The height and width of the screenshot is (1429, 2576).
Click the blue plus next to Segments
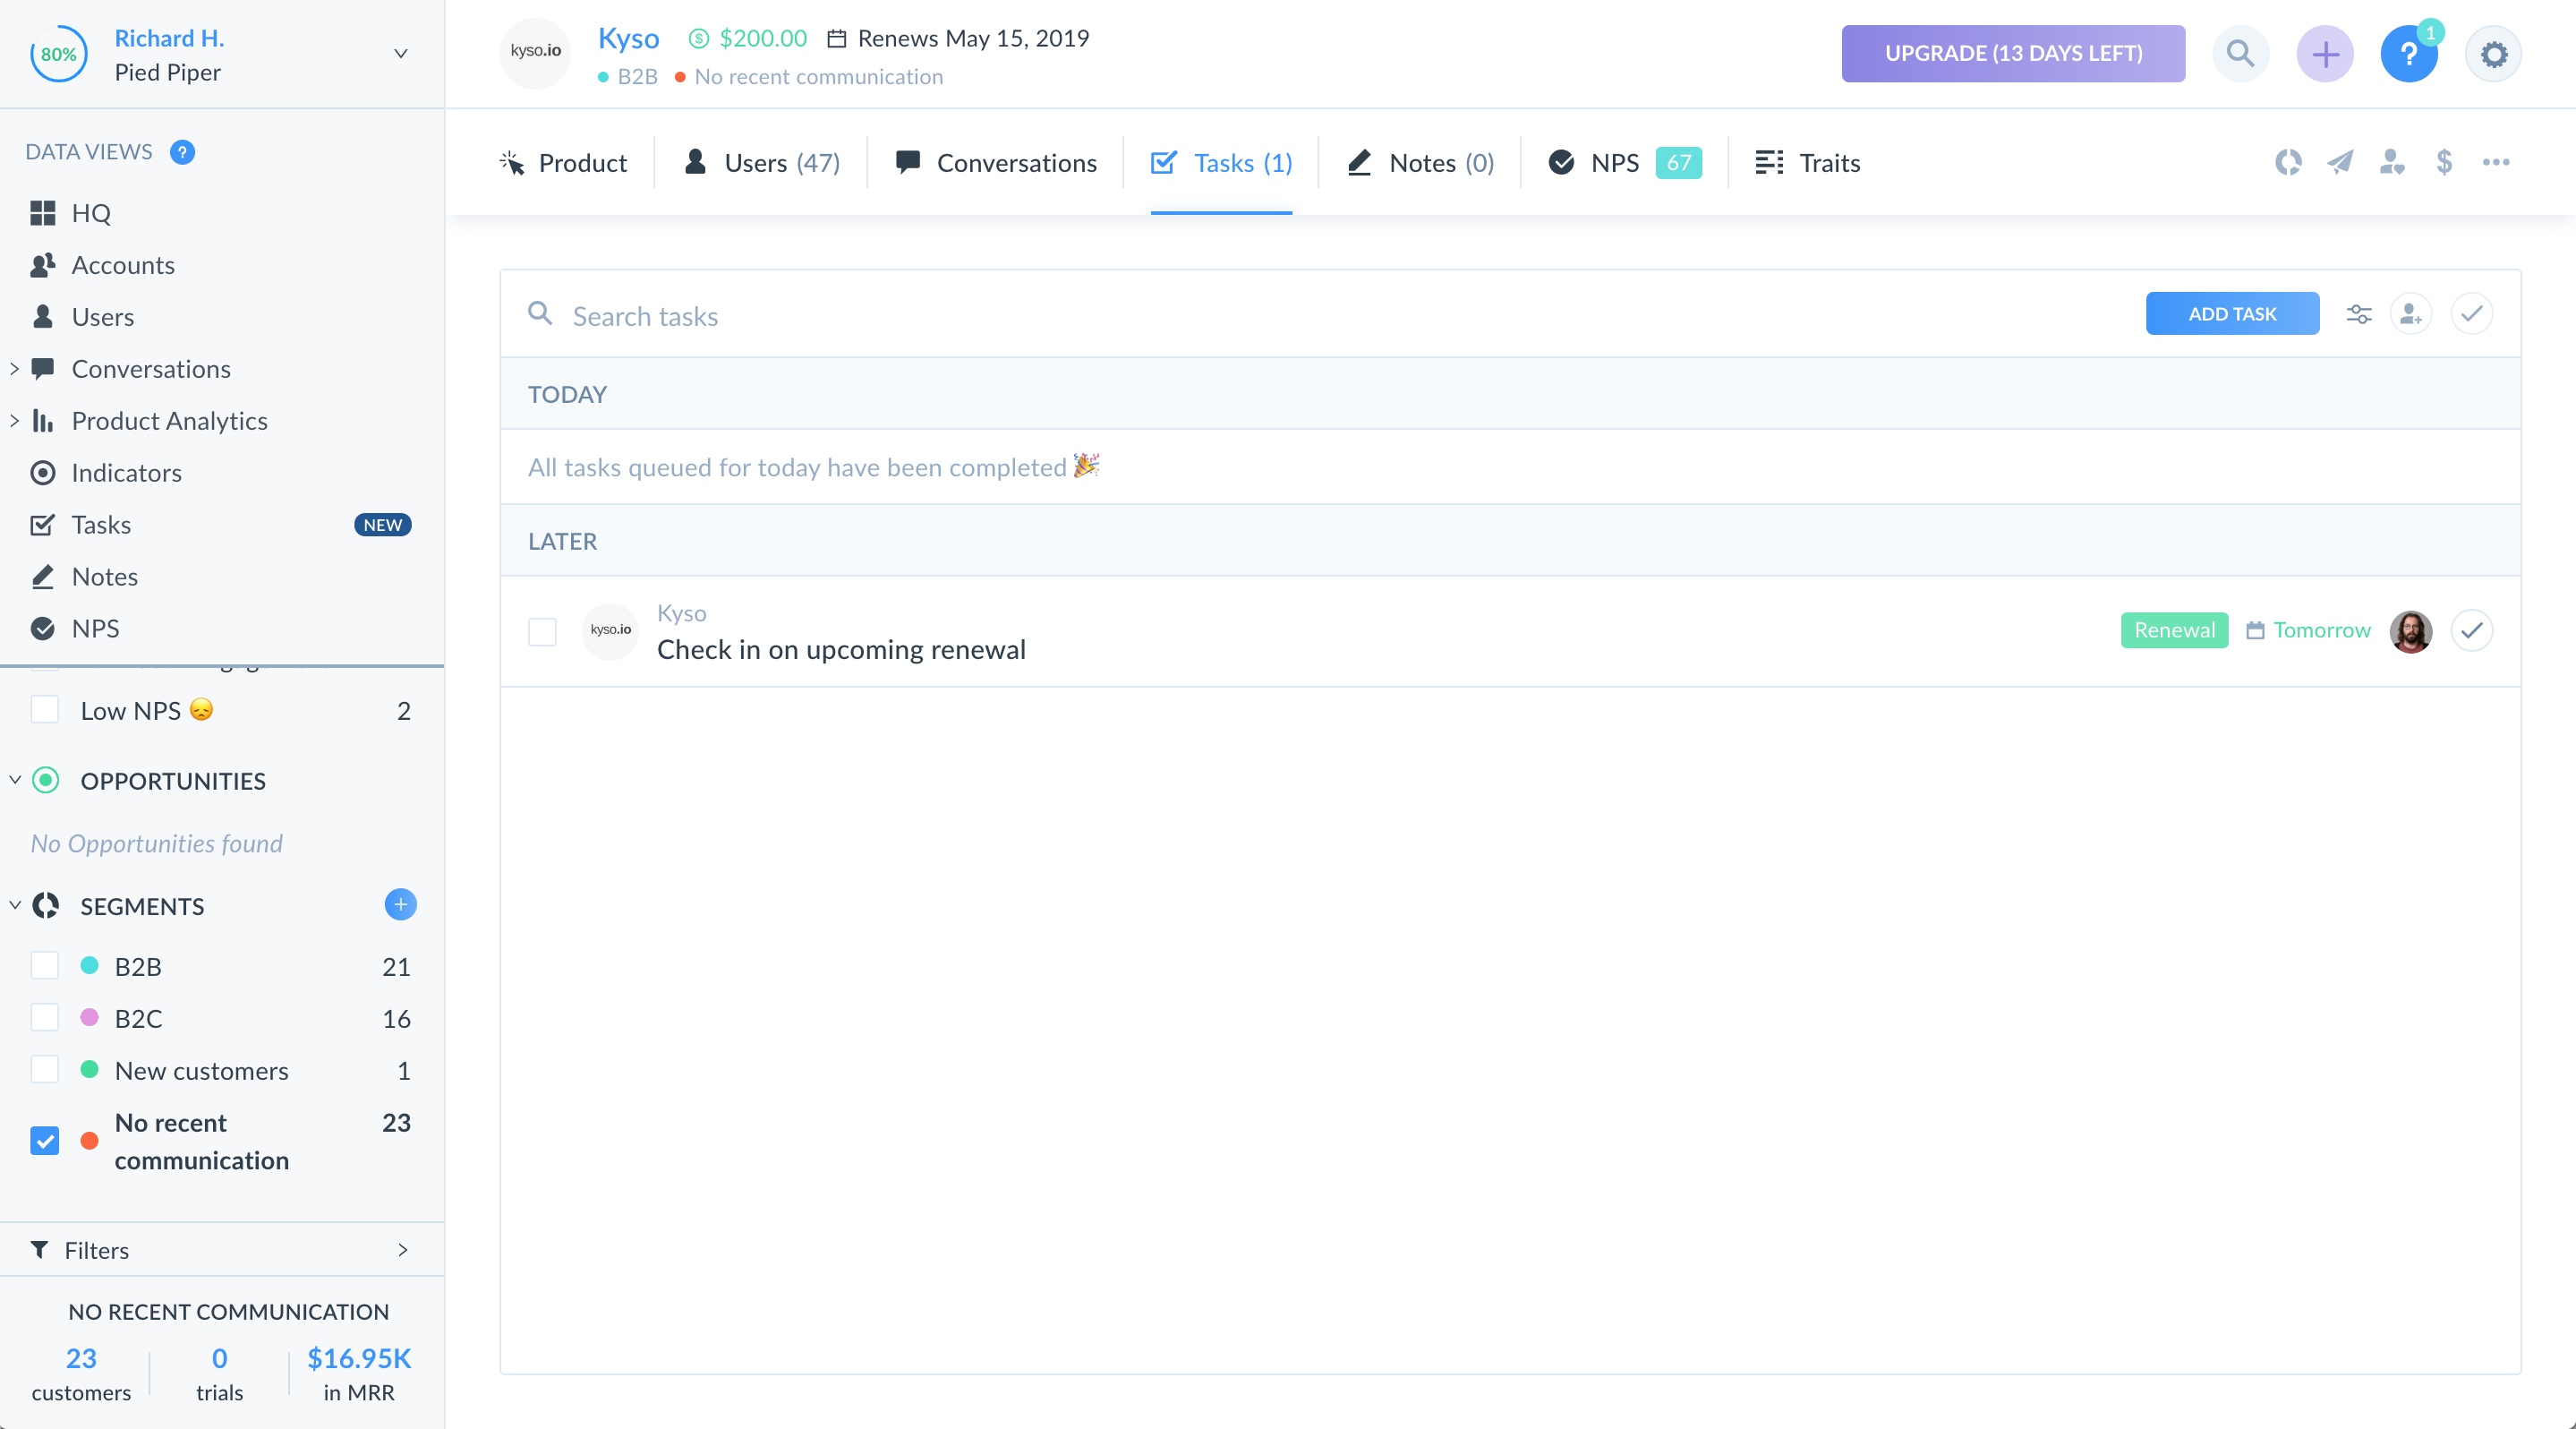[x=400, y=904]
